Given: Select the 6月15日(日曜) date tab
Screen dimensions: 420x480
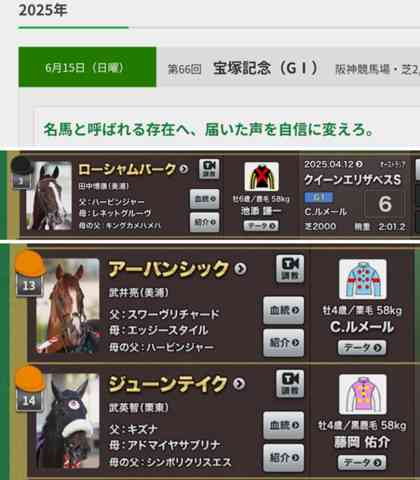Looking at the screenshot, I should click(x=87, y=67).
